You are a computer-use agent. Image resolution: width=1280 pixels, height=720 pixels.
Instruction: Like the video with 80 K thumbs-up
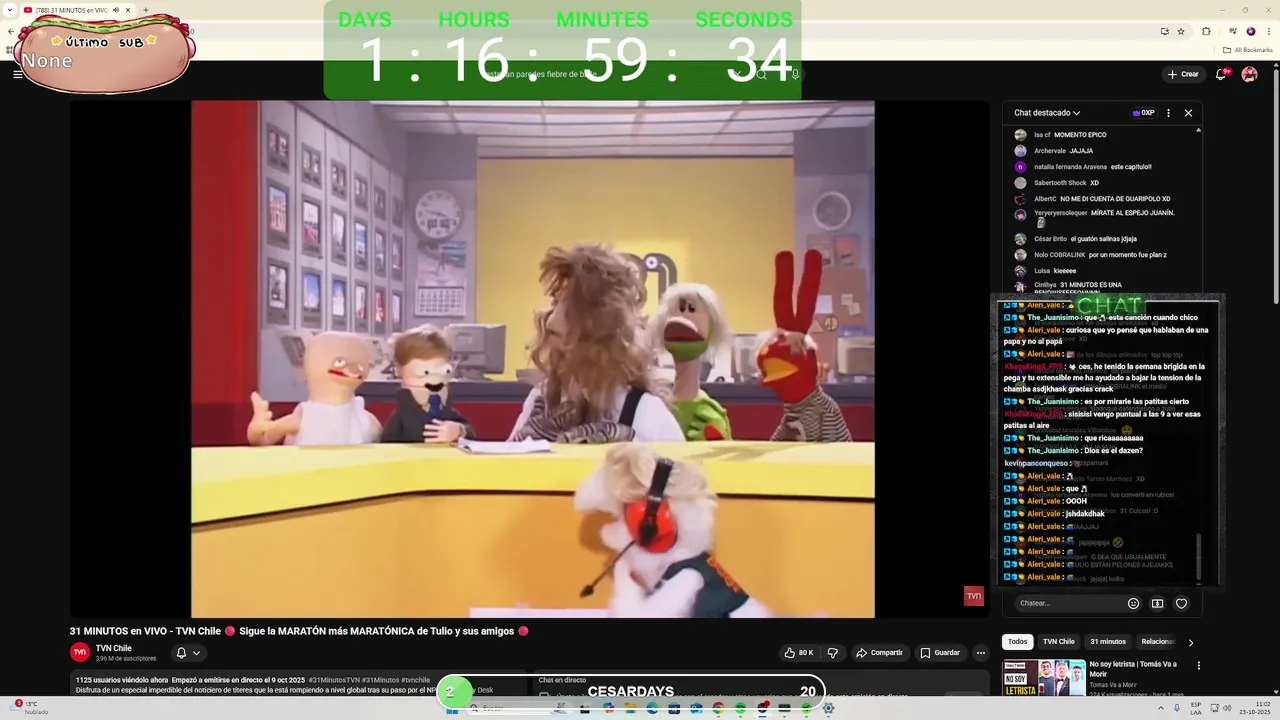[x=799, y=653]
